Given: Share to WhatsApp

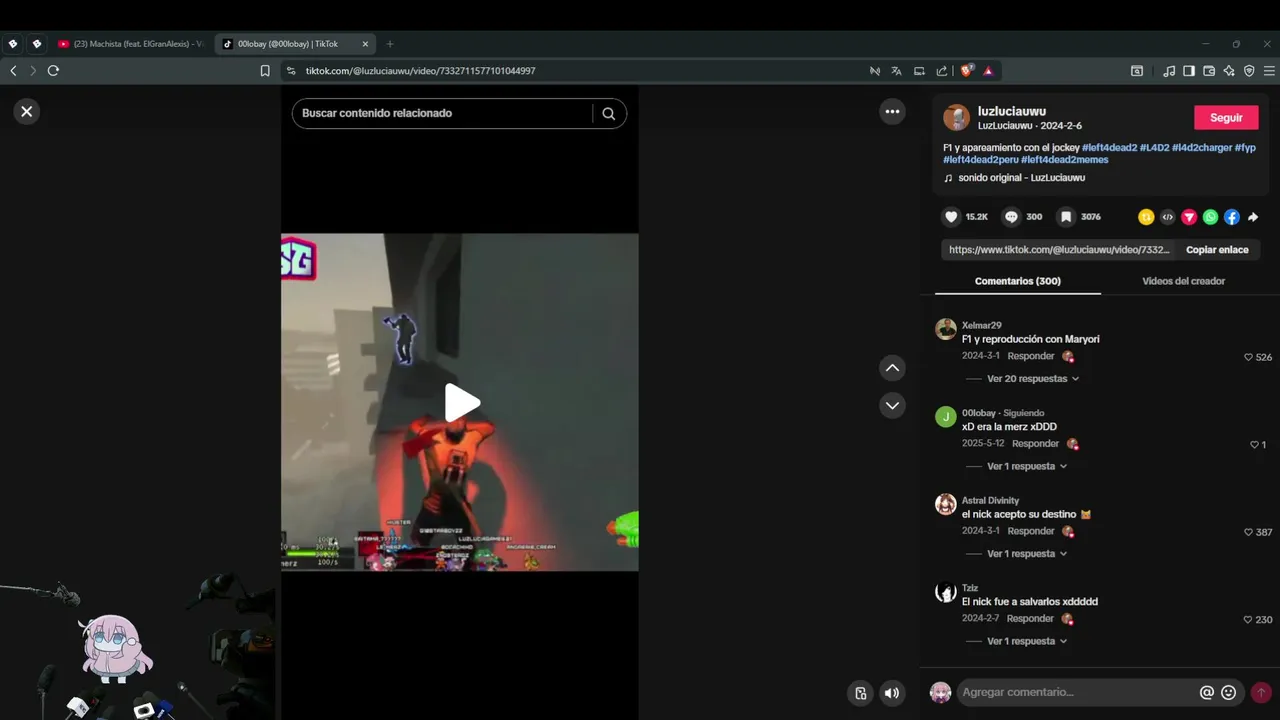Looking at the screenshot, I should click(x=1210, y=217).
